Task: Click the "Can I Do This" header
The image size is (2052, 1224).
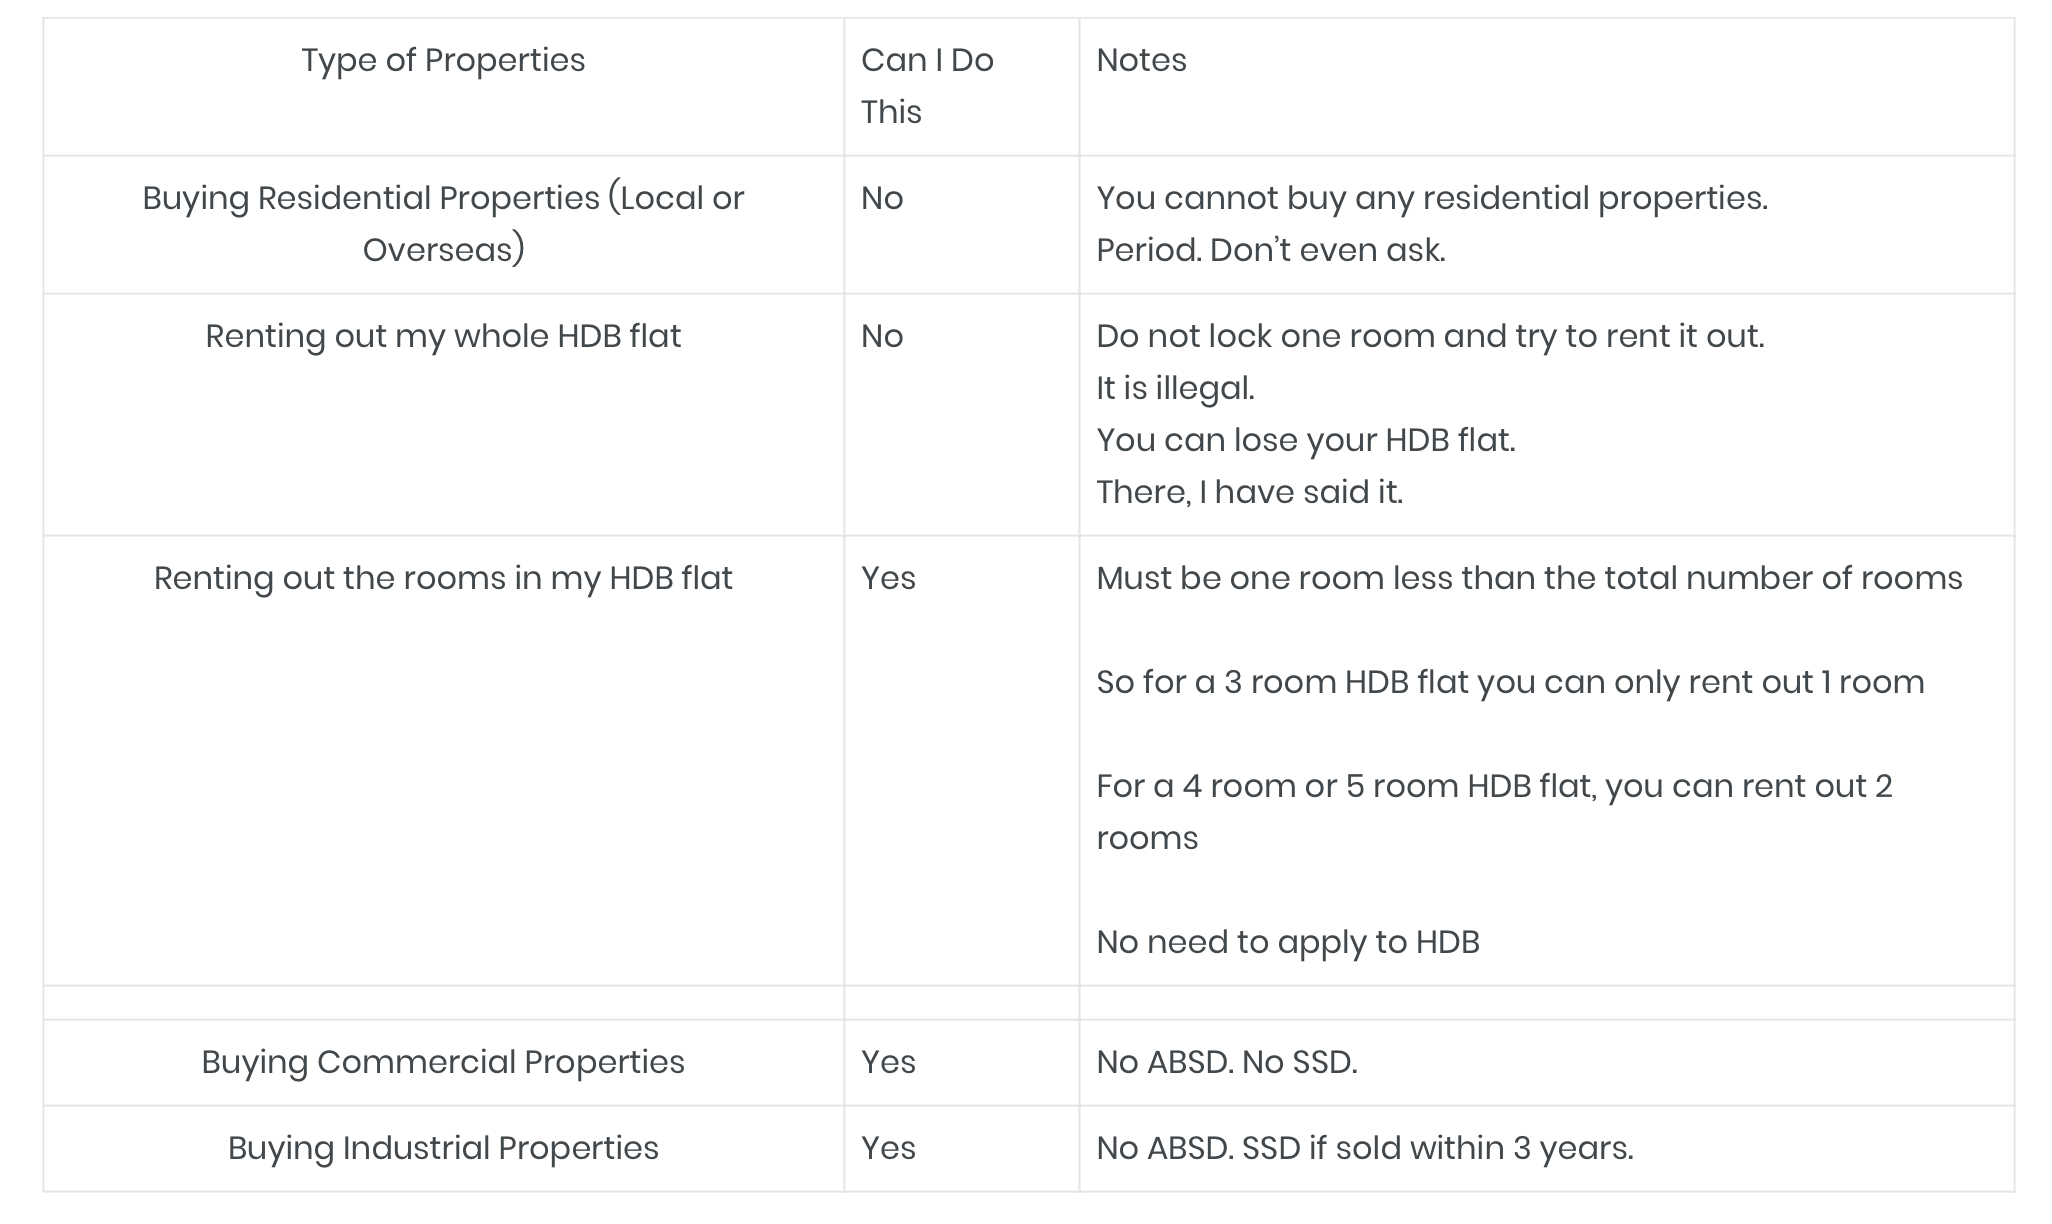Action: 927,86
